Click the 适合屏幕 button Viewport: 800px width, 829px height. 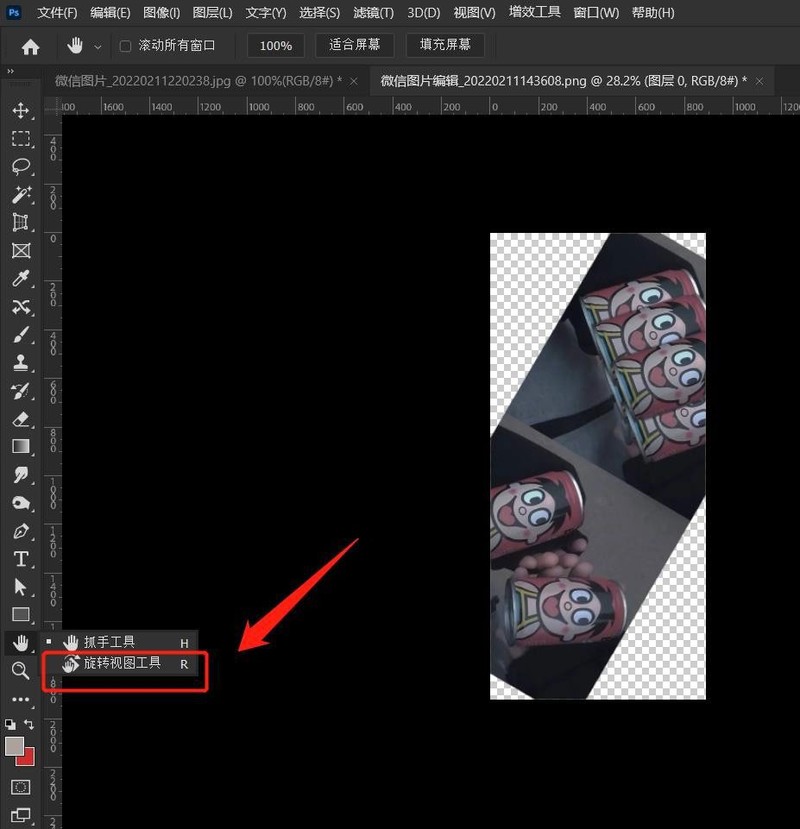click(354, 45)
